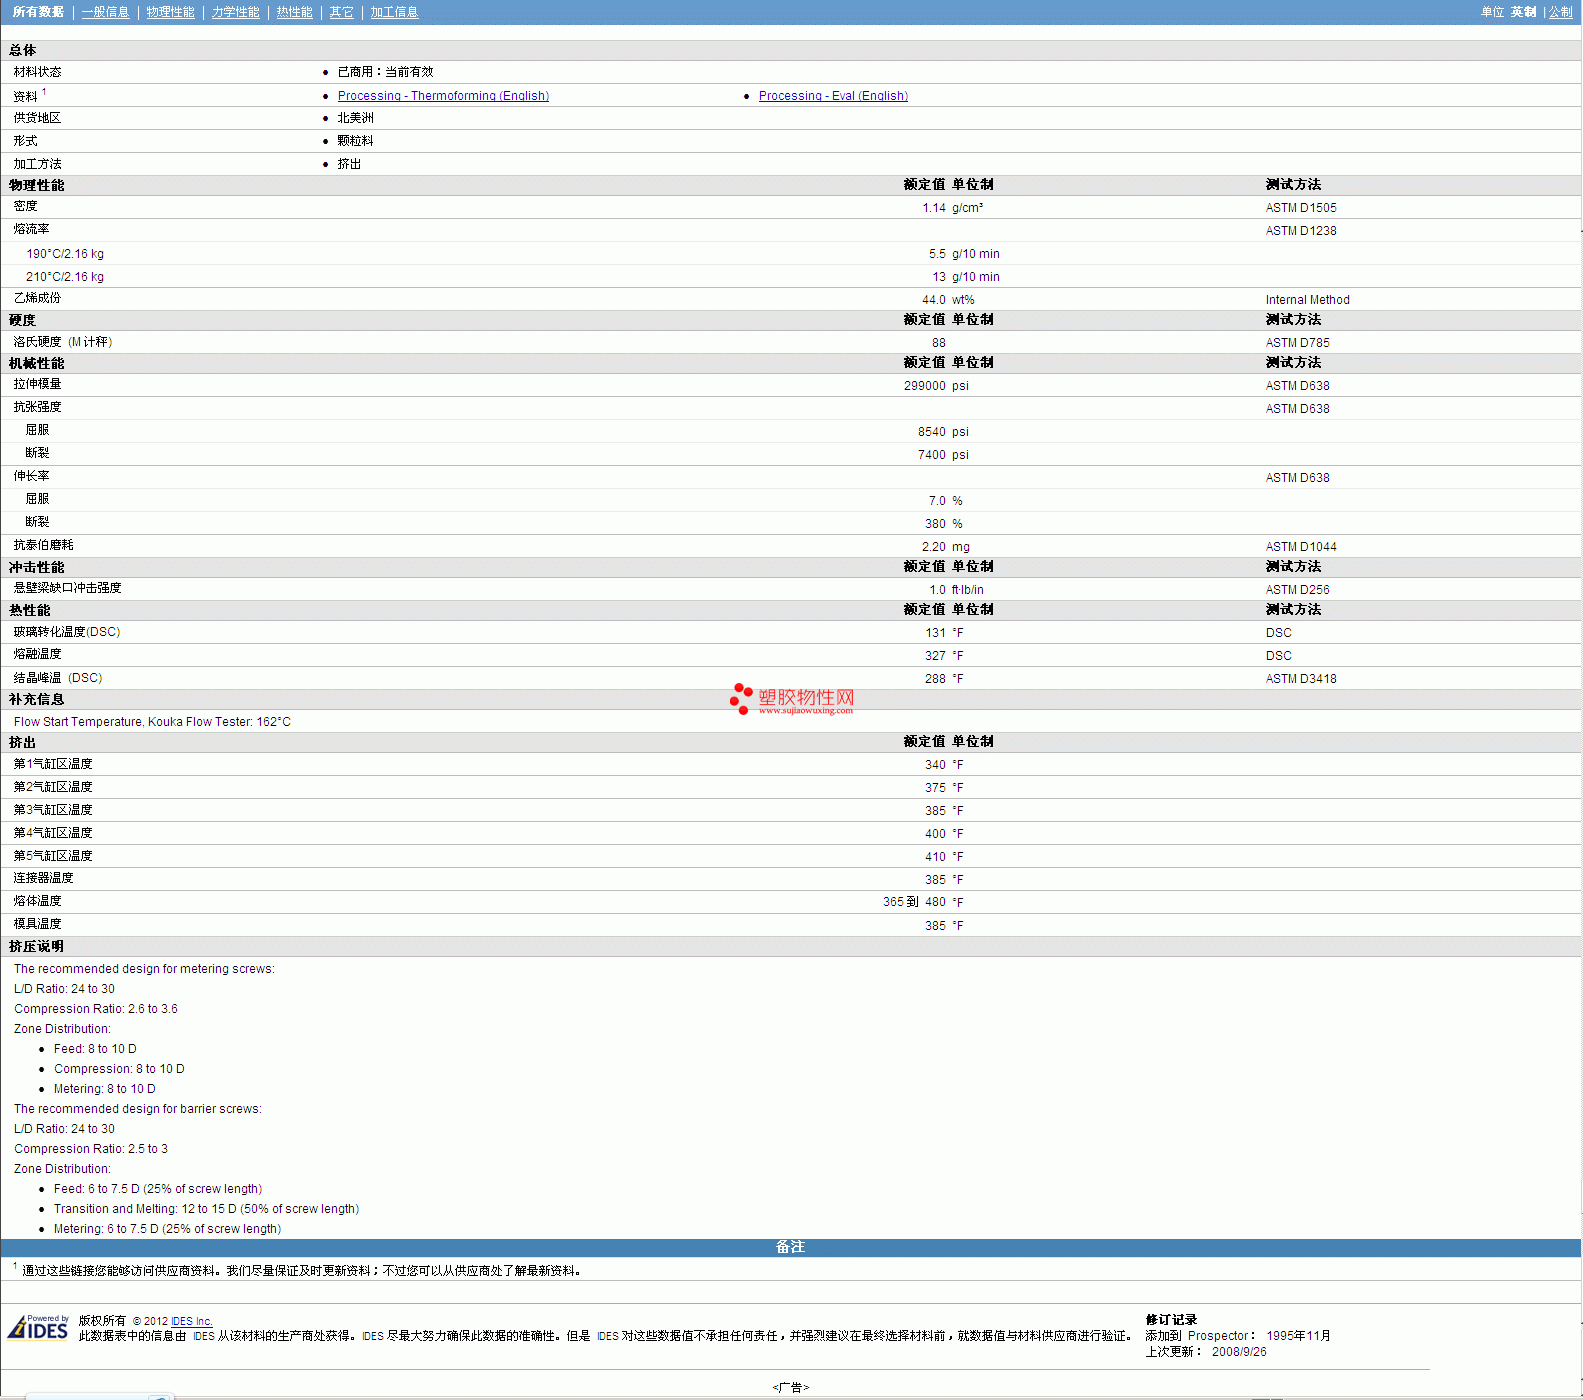Viewport: 1583px width, 1400px height.
Task: View the 加工信息 tab
Action: (x=394, y=12)
